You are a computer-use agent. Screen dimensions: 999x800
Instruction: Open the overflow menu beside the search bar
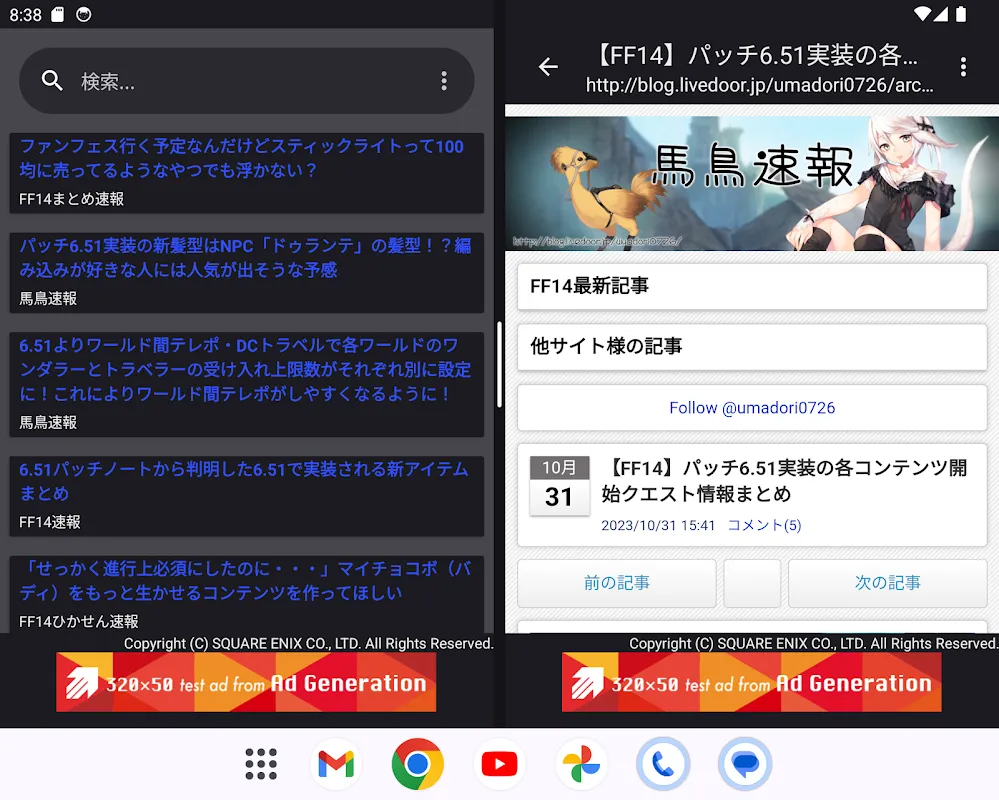click(444, 81)
